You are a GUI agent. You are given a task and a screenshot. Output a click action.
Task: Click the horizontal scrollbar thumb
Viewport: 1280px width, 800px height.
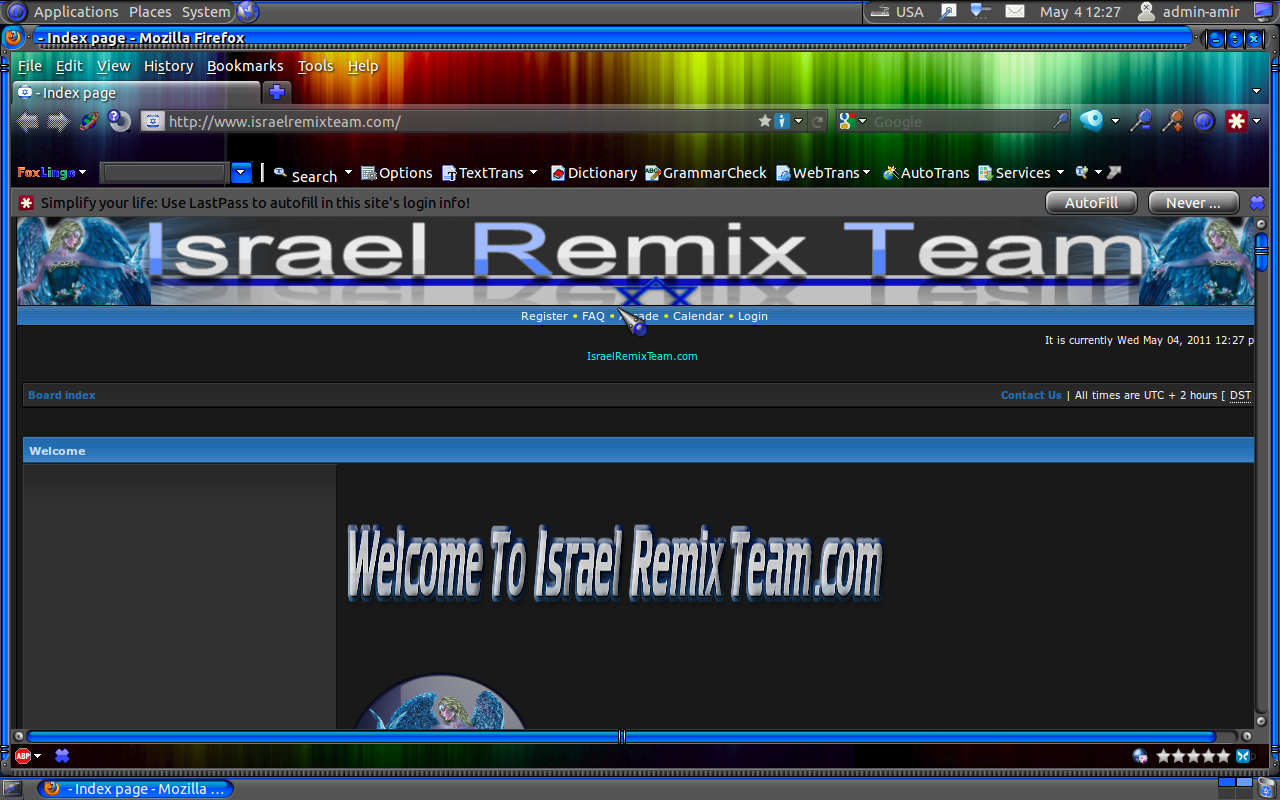(621, 736)
